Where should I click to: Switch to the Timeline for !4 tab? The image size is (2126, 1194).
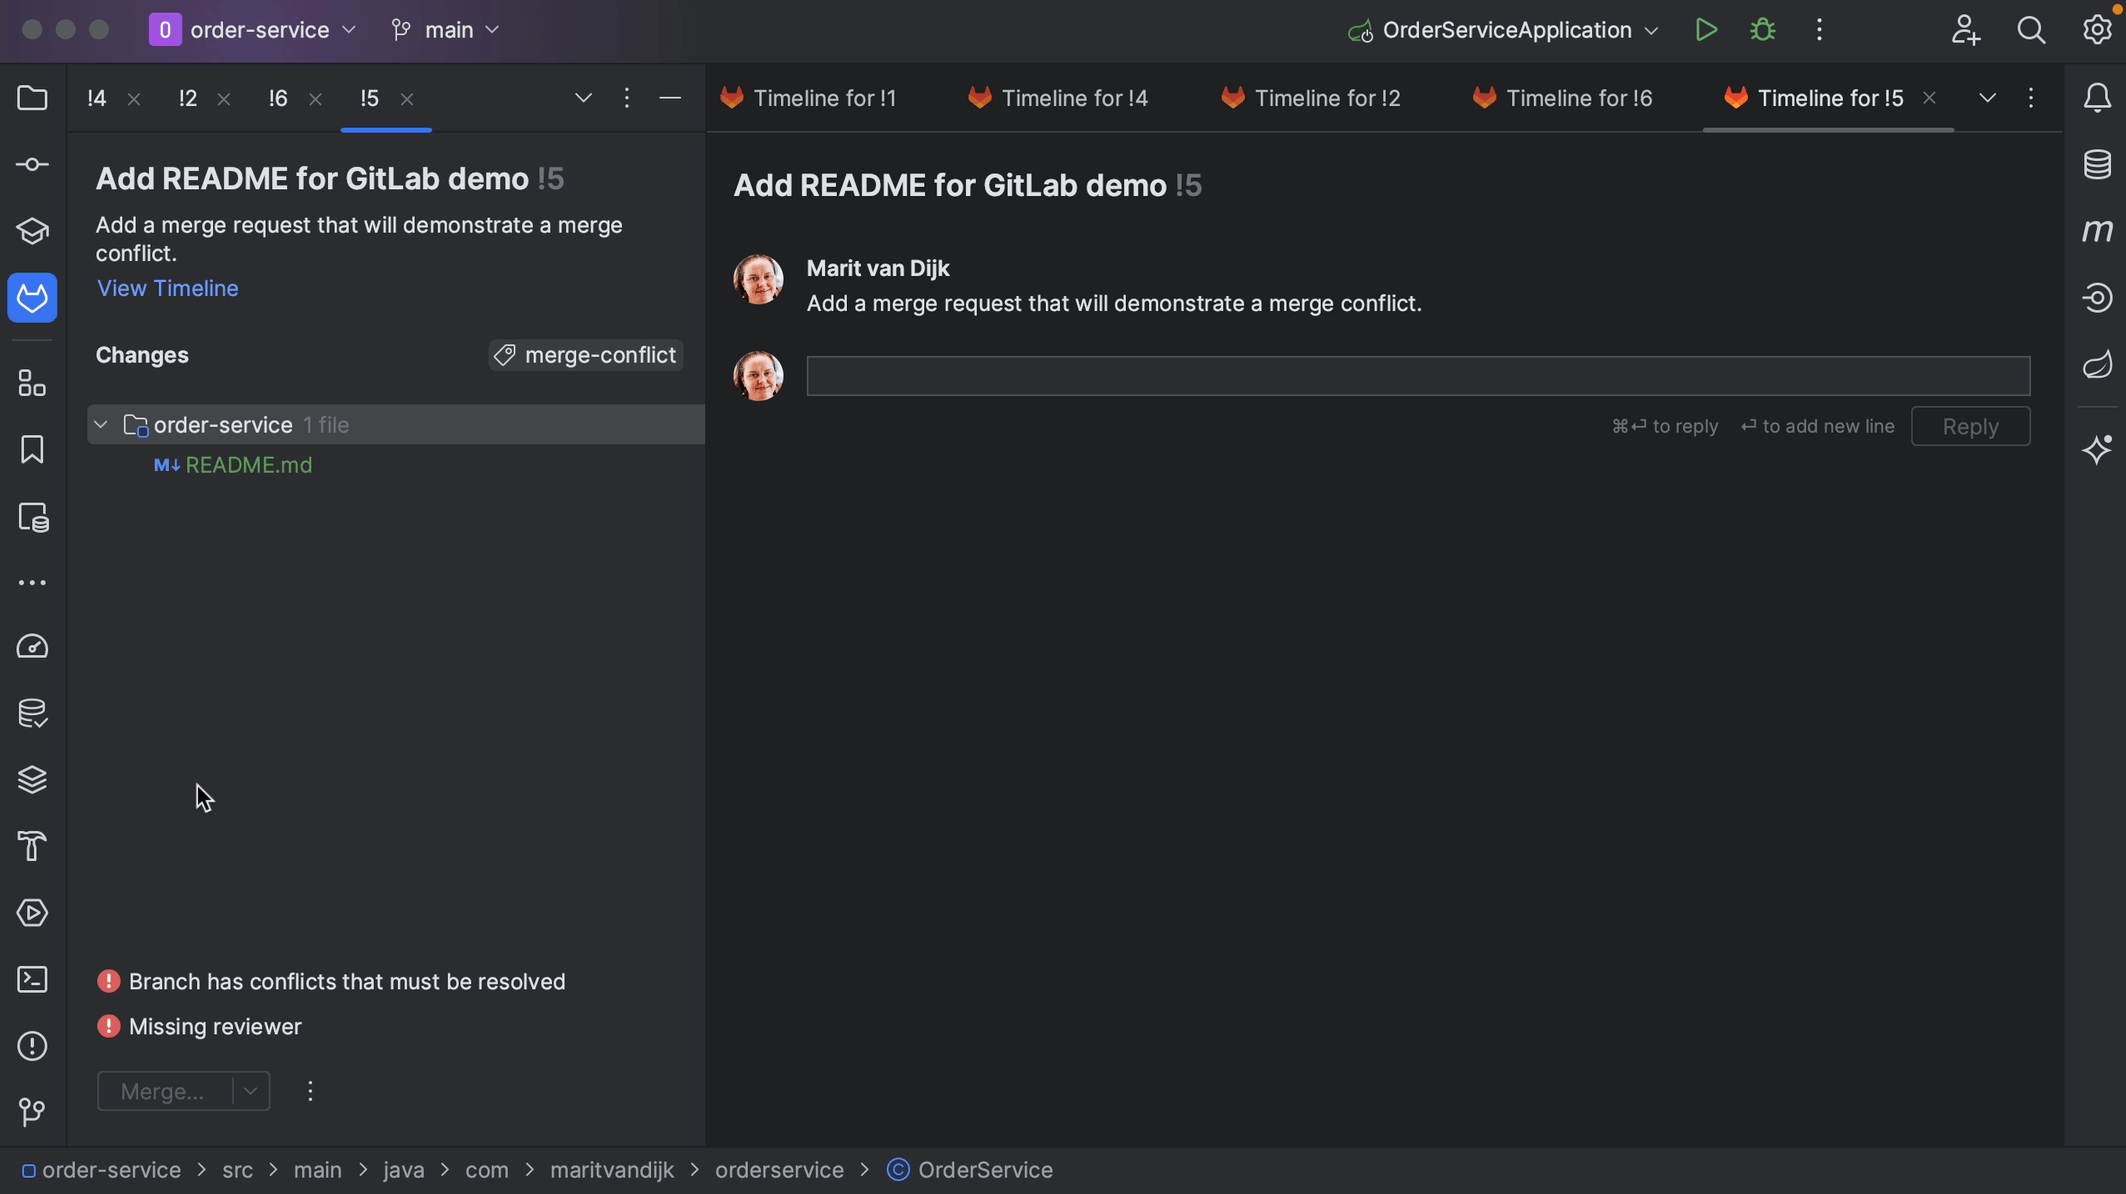1074,98
